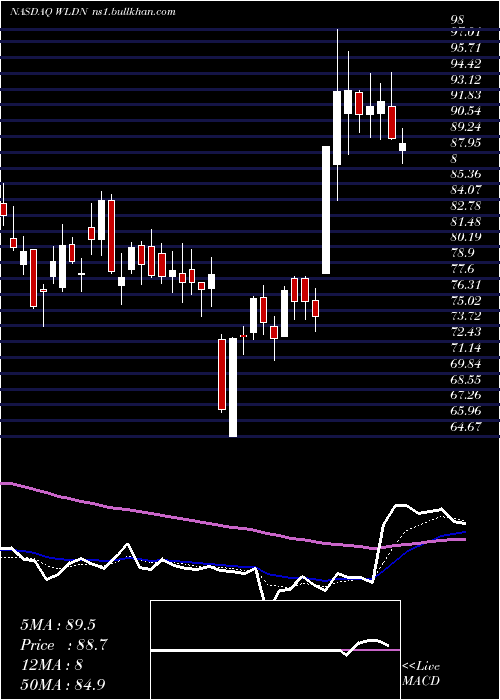Click the white candle extending below 64.67
The height and width of the screenshot is (700, 500).
pos(233,387)
